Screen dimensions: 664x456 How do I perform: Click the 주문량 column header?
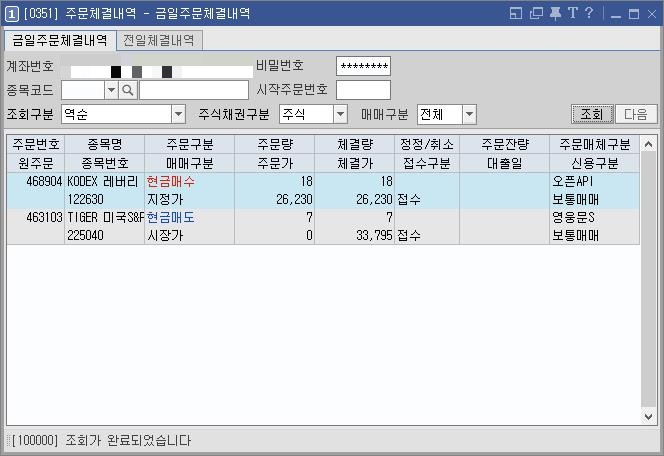coord(274,145)
